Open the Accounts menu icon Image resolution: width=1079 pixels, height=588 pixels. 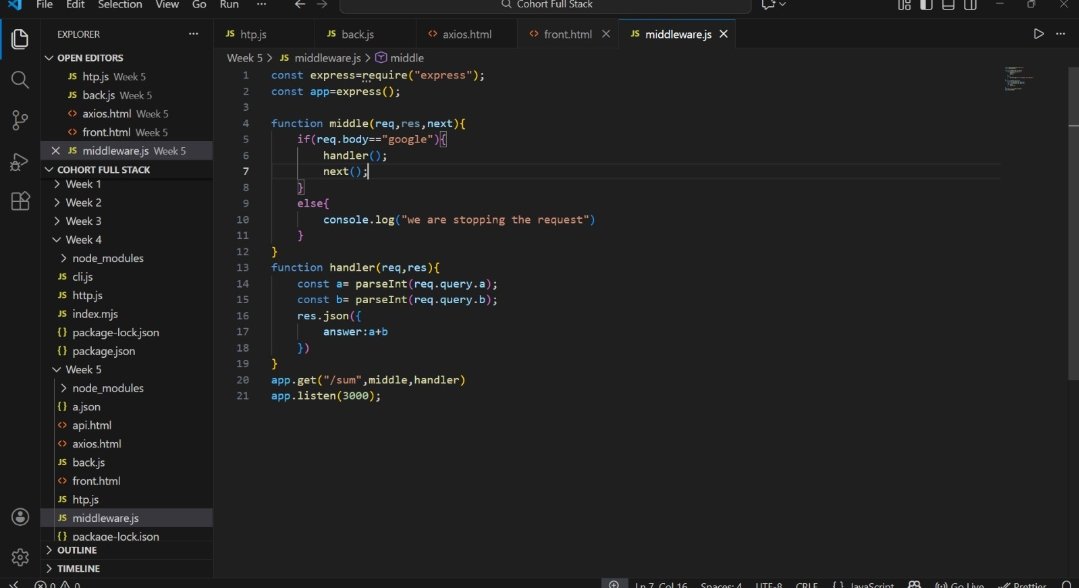tap(20, 517)
